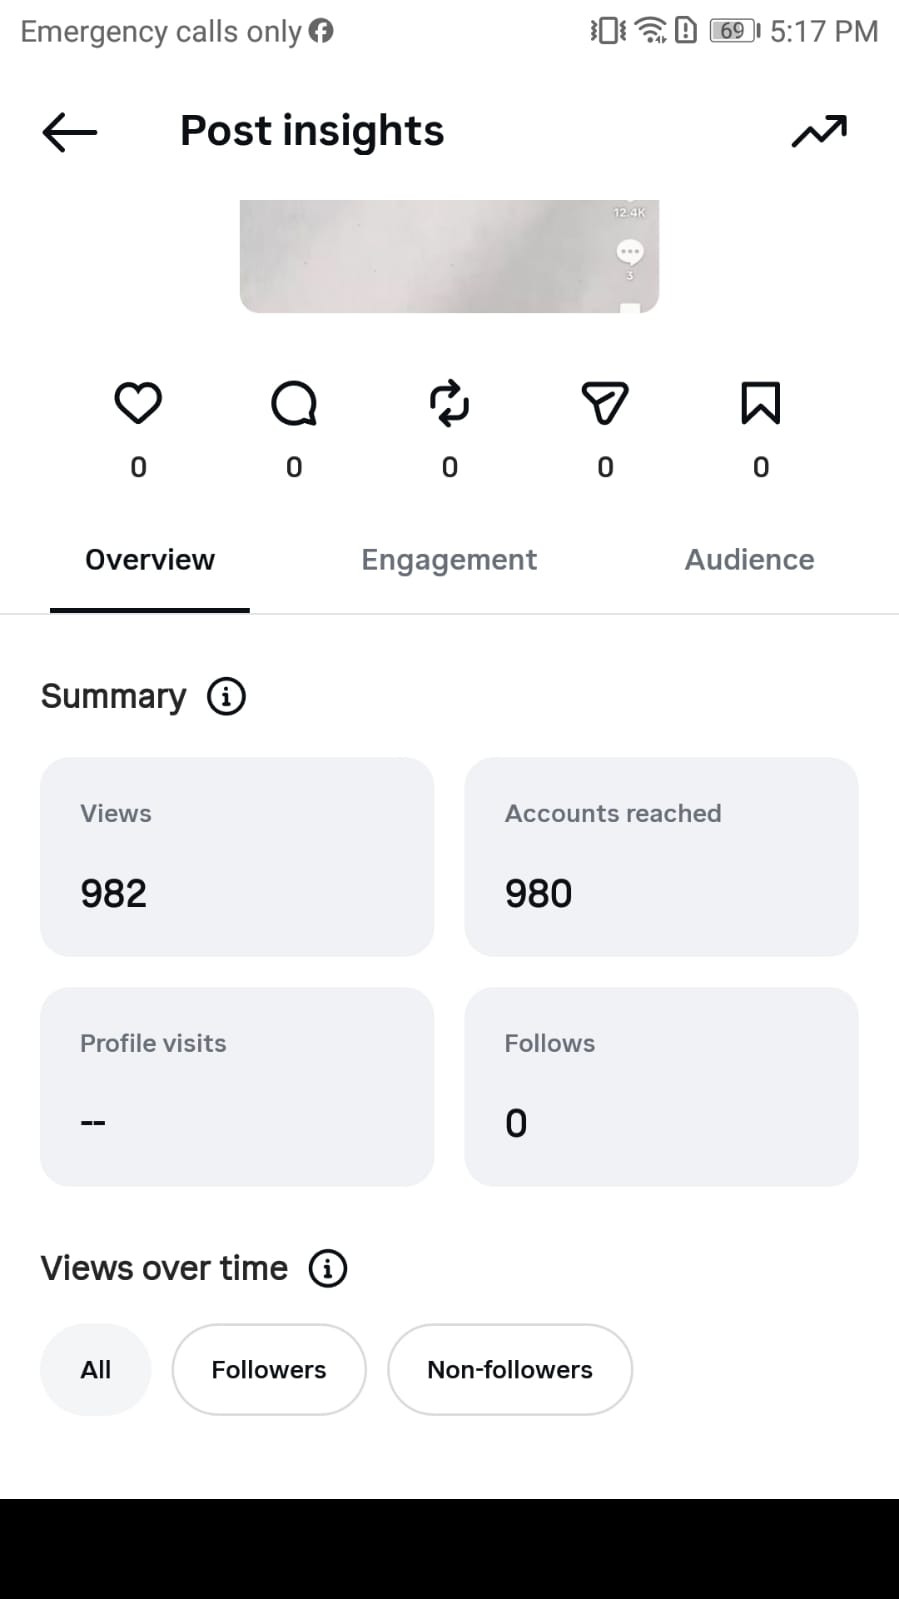Viewport: 899px width, 1599px height.
Task: Tap the bookmark saves icon
Action: click(x=760, y=404)
